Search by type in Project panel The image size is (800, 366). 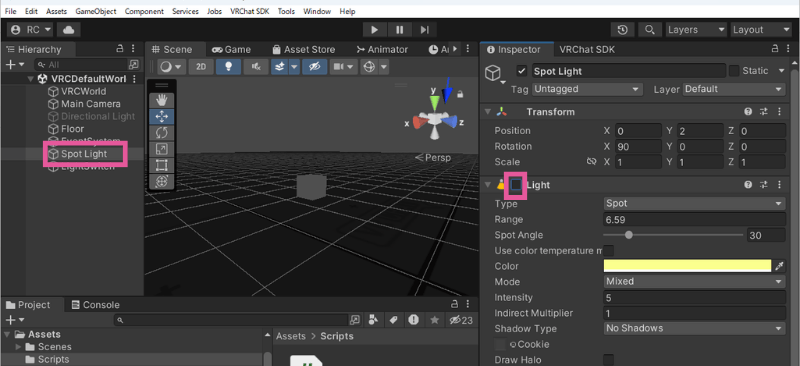pyautogui.click(x=373, y=320)
